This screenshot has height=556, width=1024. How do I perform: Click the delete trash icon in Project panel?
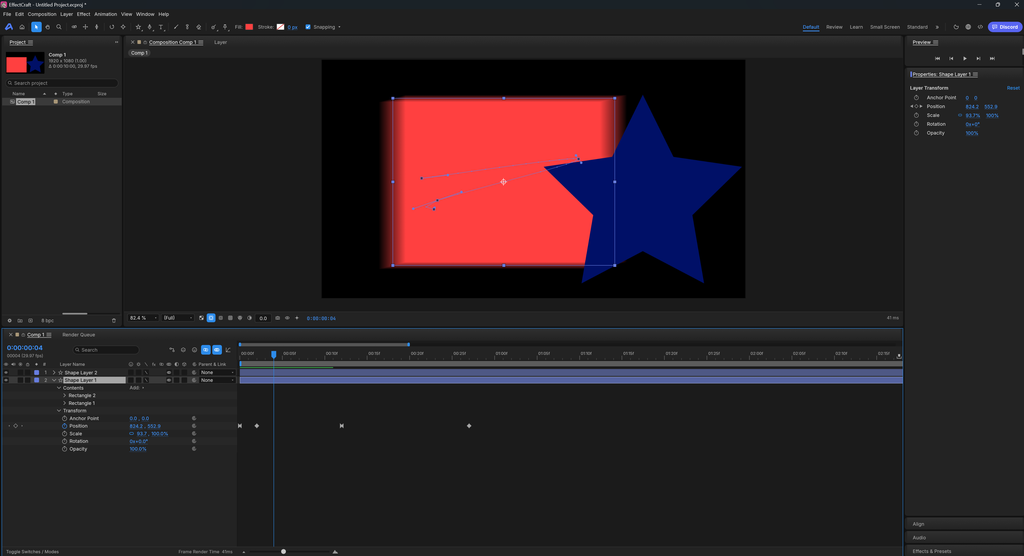[x=114, y=321]
